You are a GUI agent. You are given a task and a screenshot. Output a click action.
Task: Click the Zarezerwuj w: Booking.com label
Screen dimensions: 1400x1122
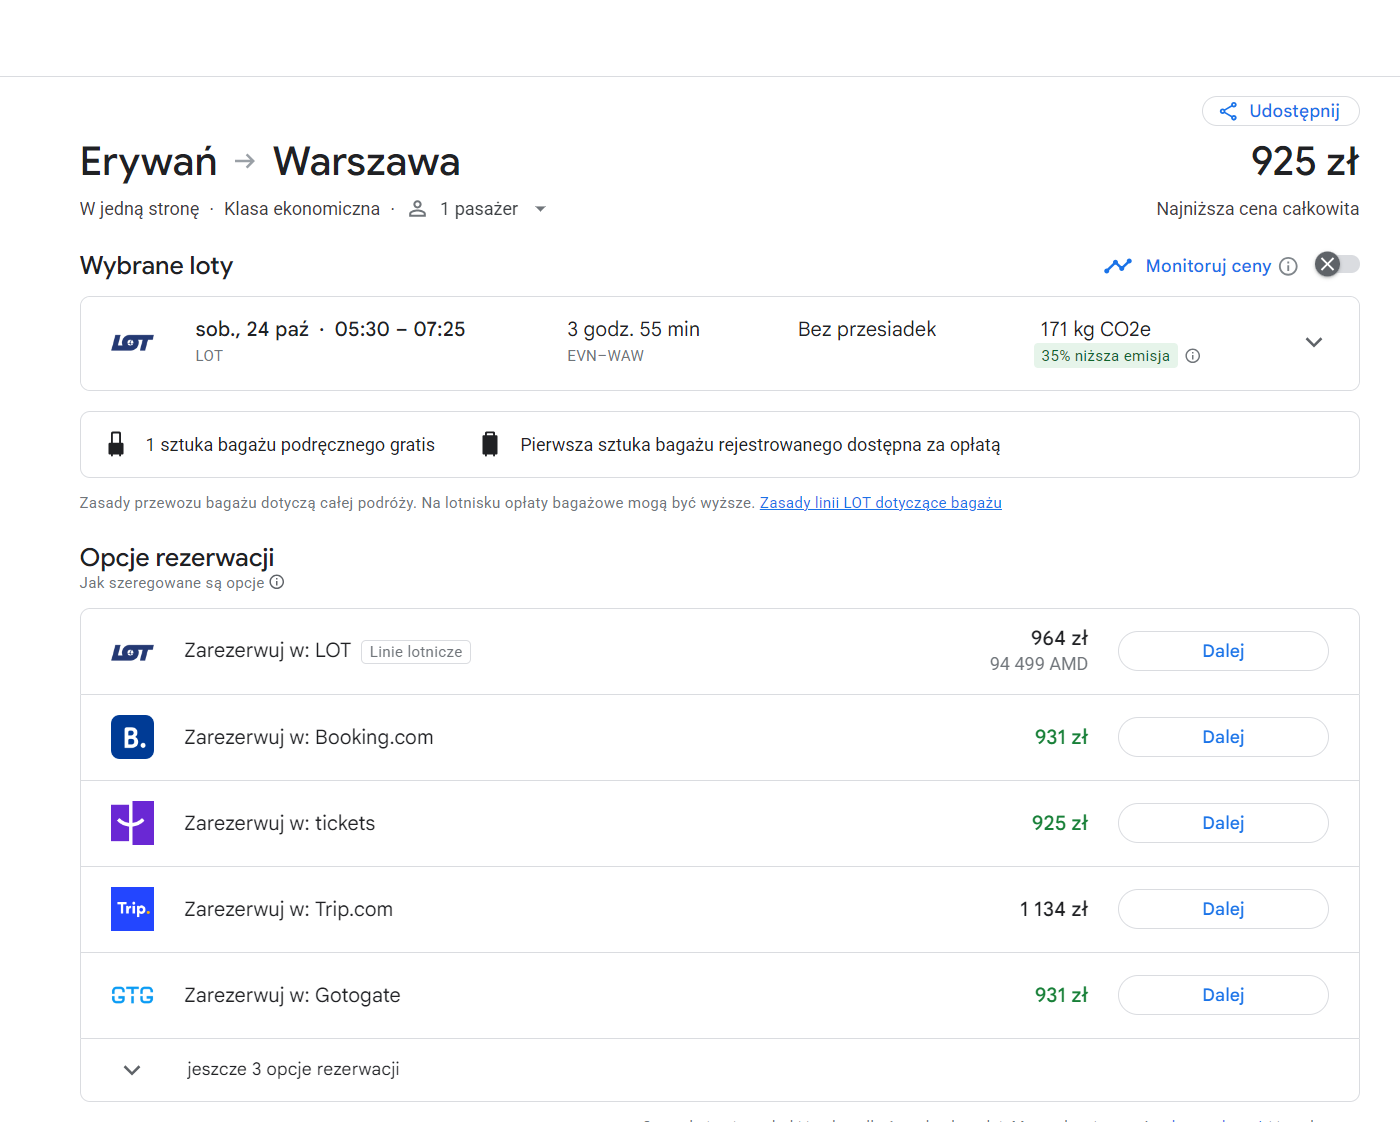309,737
